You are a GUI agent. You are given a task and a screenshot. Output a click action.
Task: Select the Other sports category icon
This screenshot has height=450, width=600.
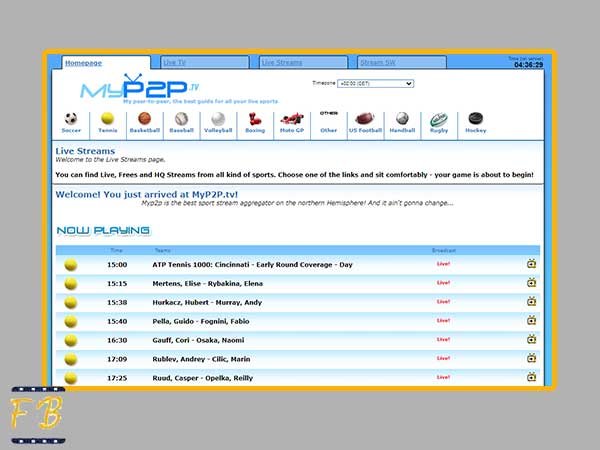click(x=329, y=114)
